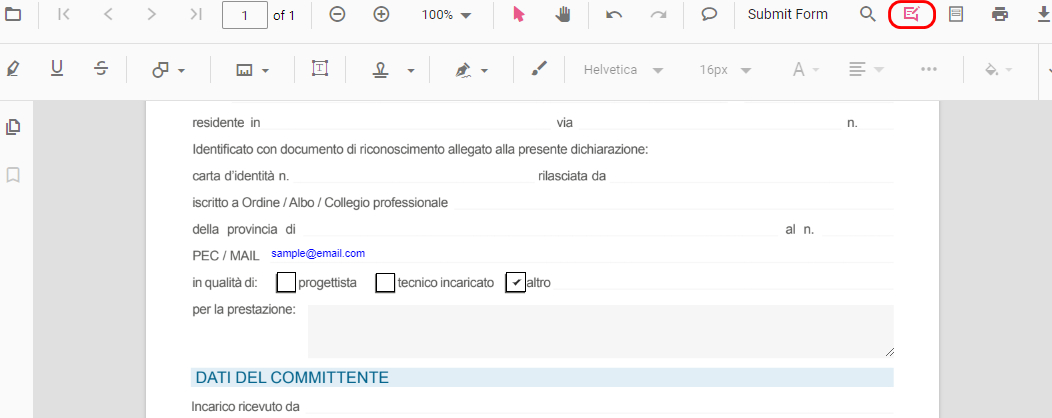Click the residente in text field
The image size is (1052, 418).
click(x=405, y=122)
